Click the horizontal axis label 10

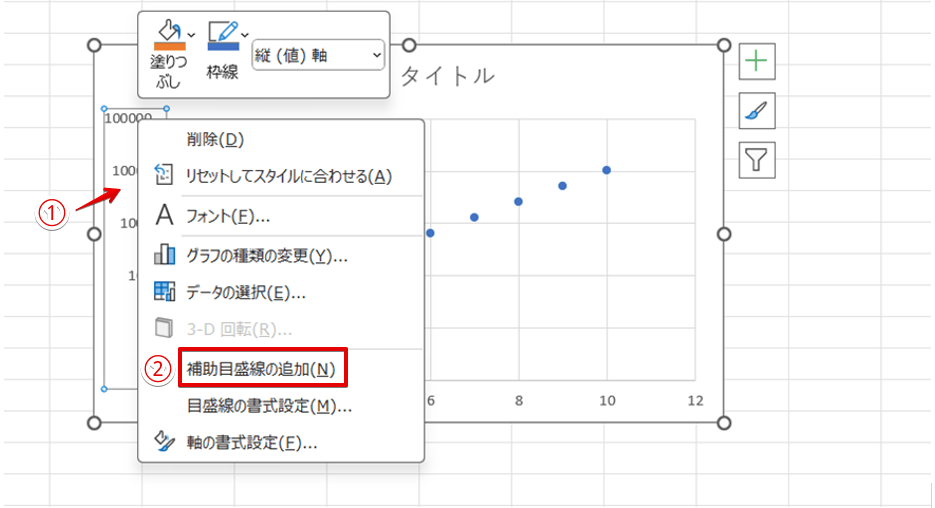tap(607, 401)
